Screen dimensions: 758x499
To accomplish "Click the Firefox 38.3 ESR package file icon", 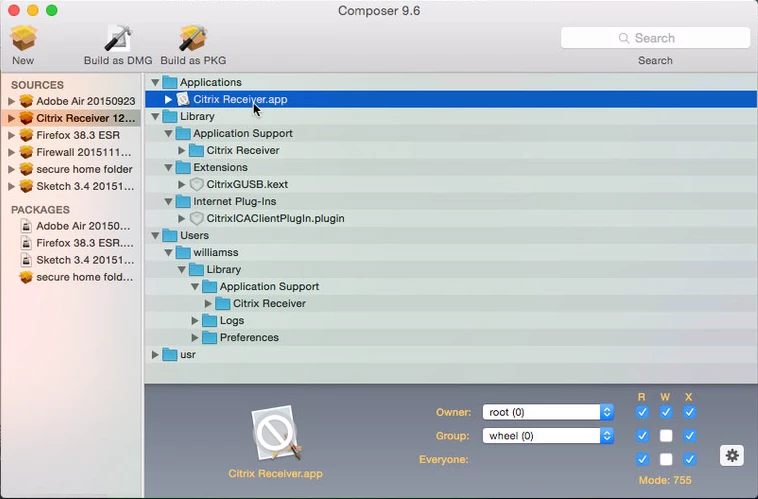I will [26, 243].
